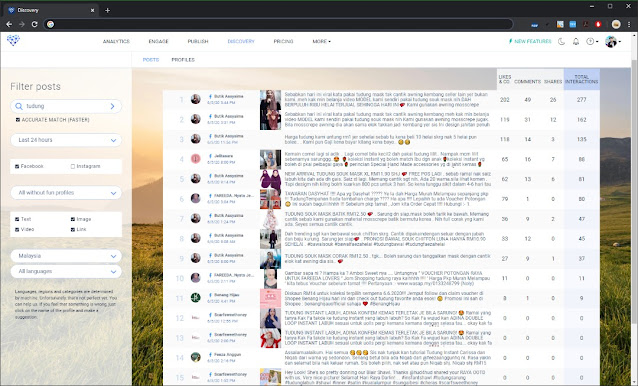Click the Google icon in address bar

click(x=50, y=24)
